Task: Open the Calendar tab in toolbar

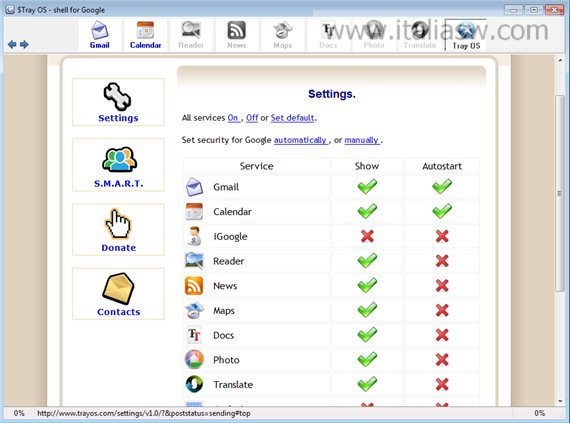Action: click(x=145, y=35)
